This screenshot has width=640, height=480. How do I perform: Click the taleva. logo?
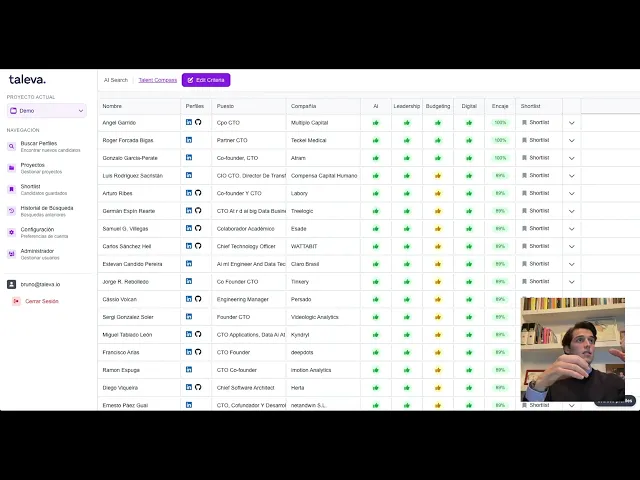[x=27, y=80]
